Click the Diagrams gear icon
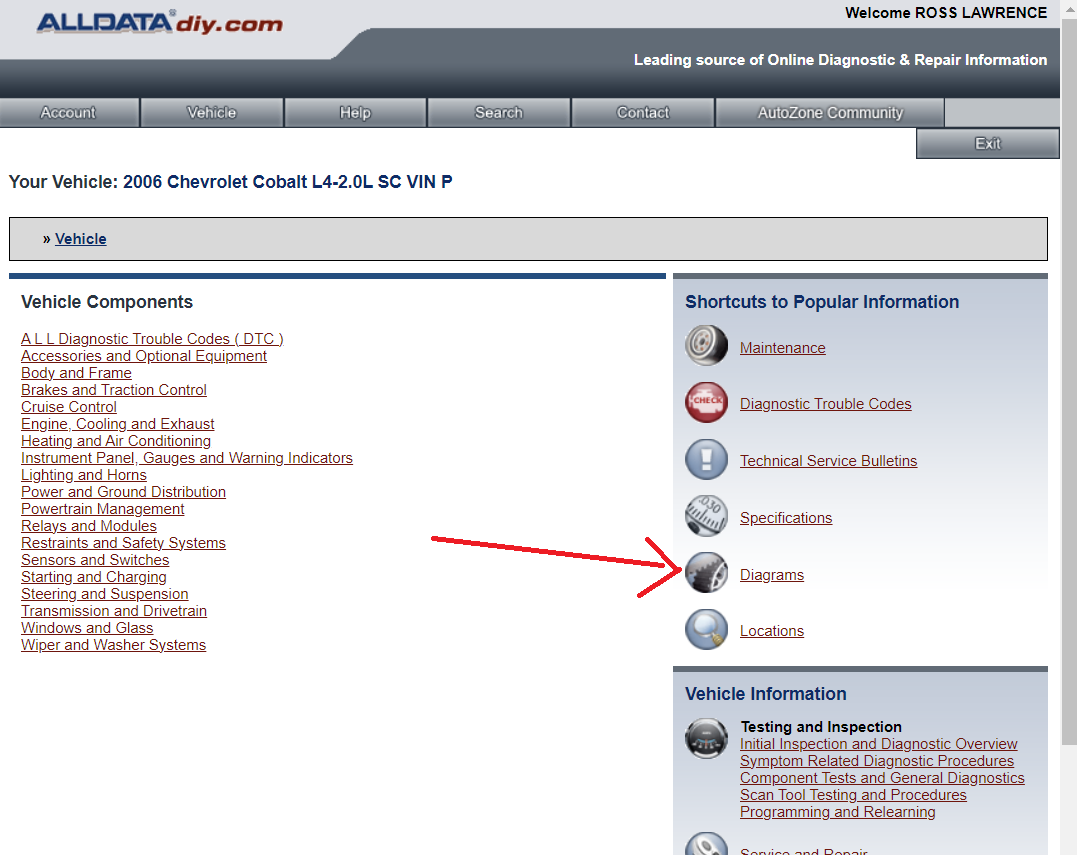1077x855 pixels. tap(706, 573)
